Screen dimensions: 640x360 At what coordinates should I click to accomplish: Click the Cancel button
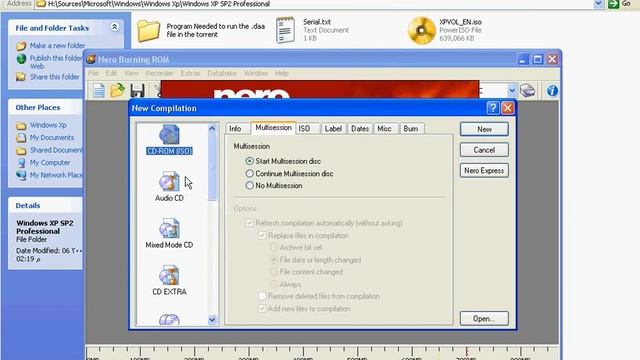[484, 150]
